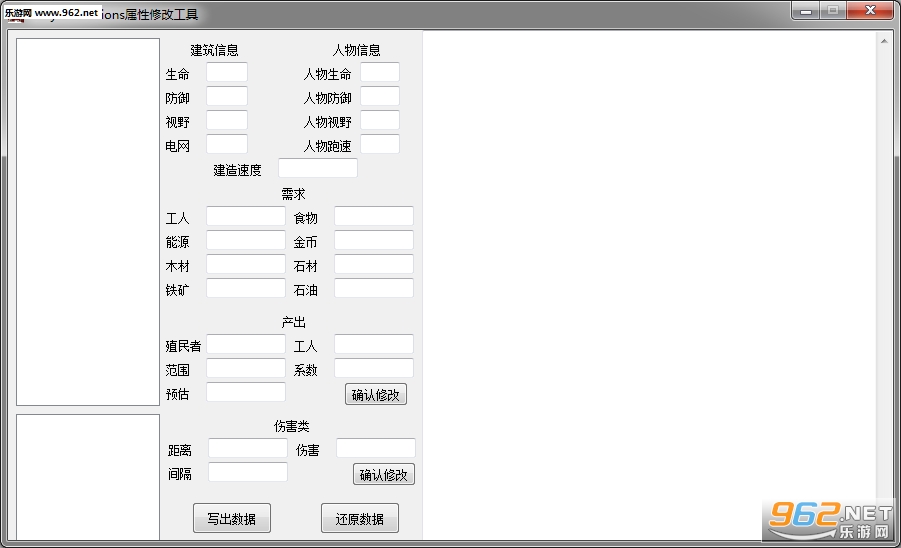Focus the 能源 requirement input field
This screenshot has height=548, width=901.
pos(246,241)
